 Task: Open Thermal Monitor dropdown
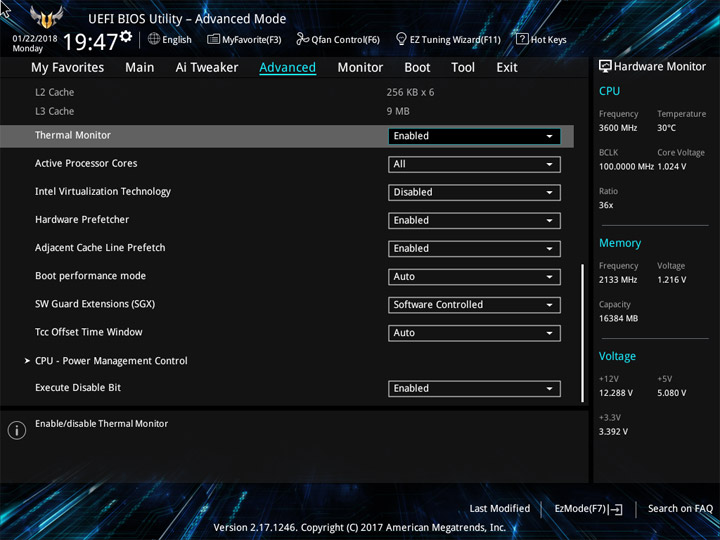point(474,136)
